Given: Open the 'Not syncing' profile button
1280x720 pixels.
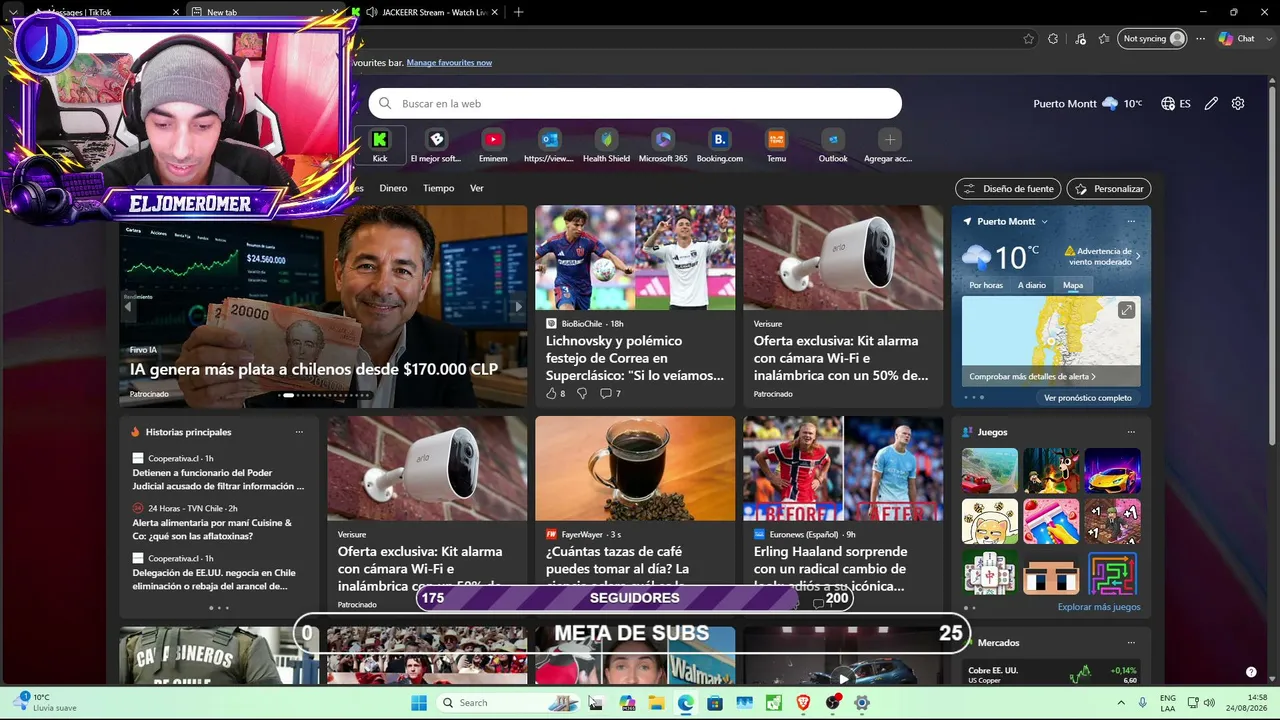Looking at the screenshot, I should tap(1153, 39).
